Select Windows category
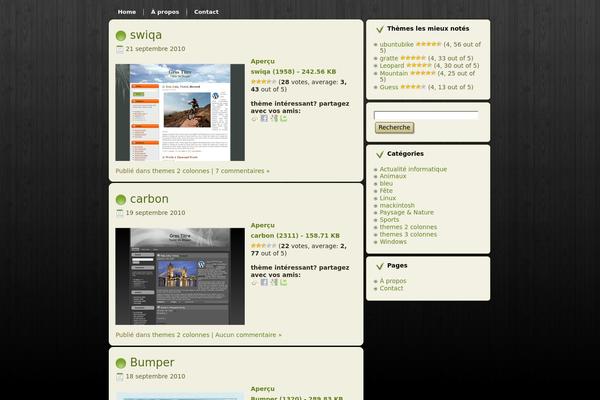Image resolution: width=600 pixels, height=400 pixels. [393, 242]
